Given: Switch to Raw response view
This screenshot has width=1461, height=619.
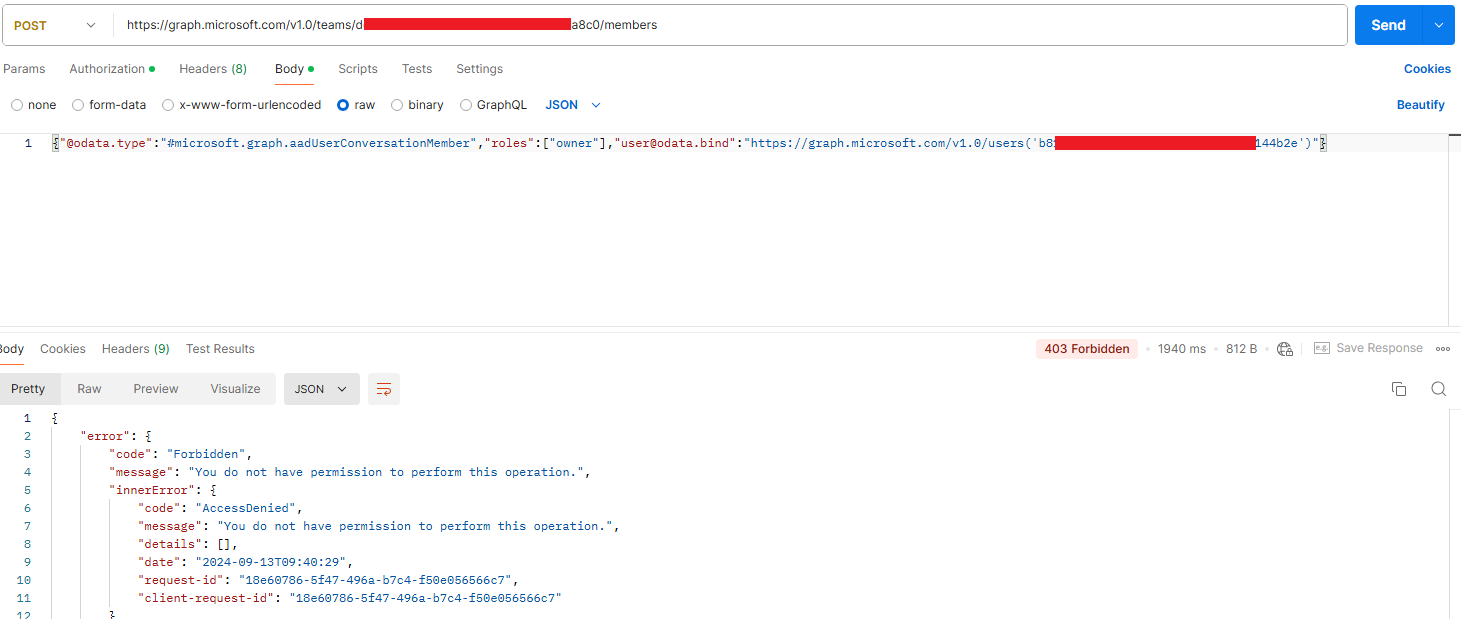Looking at the screenshot, I should [x=89, y=389].
